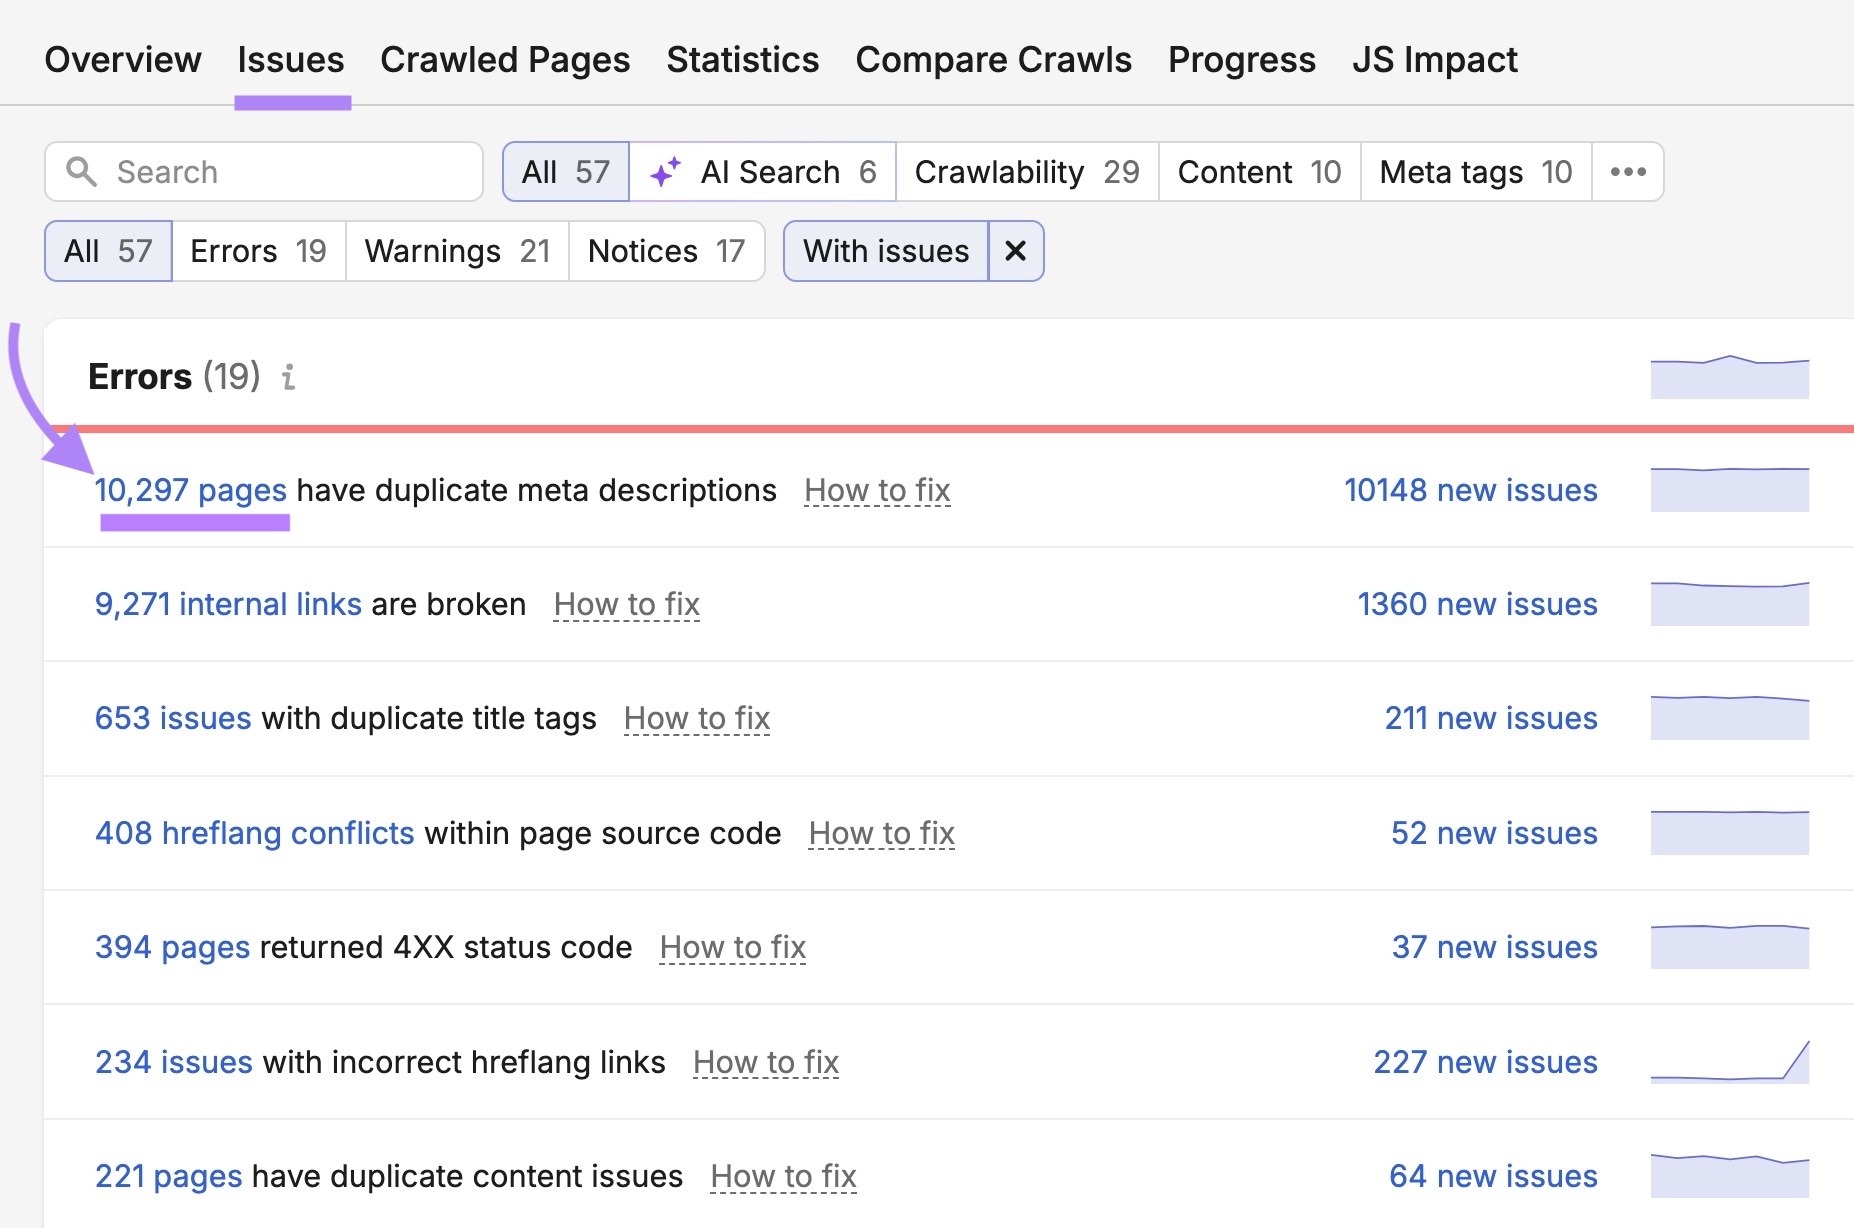Open the With issues filter dropdown
The image size is (1854, 1228).
(886, 251)
